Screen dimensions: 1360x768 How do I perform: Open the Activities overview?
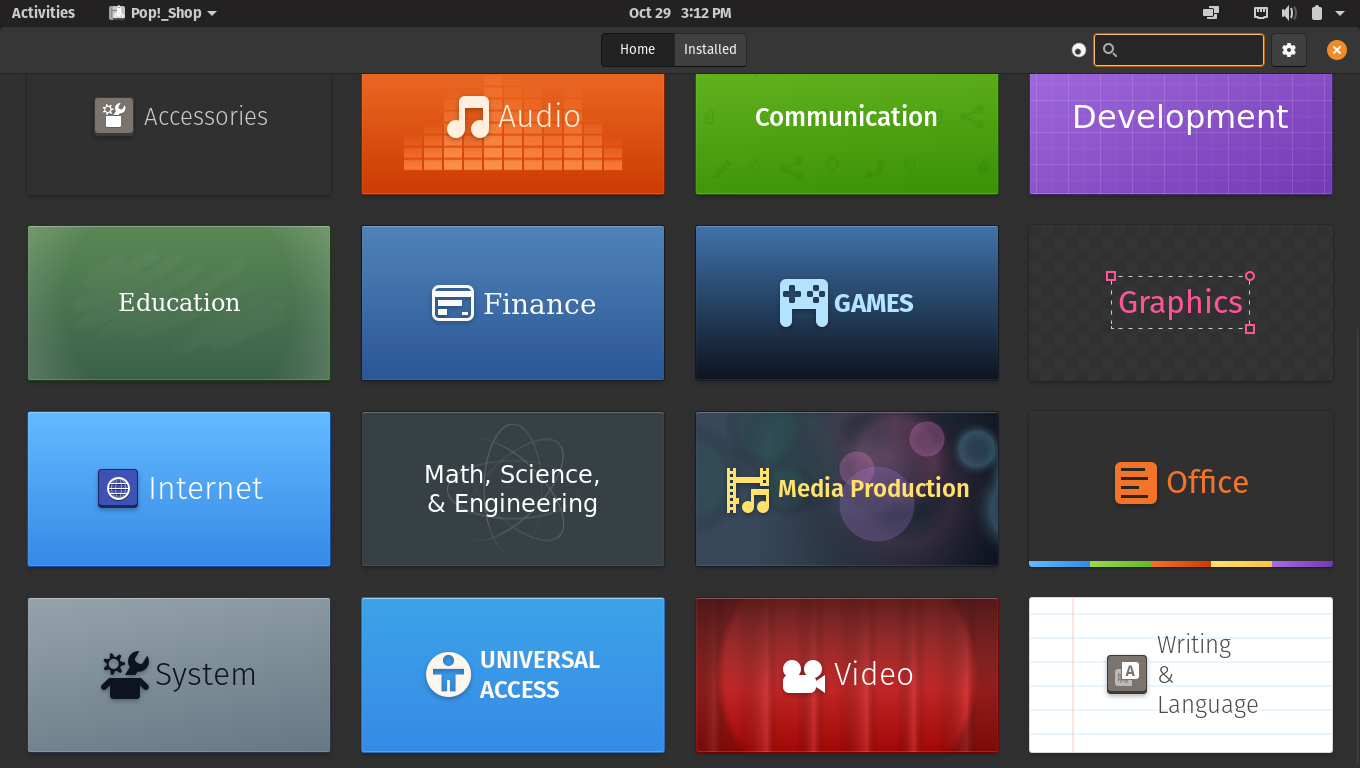(43, 13)
